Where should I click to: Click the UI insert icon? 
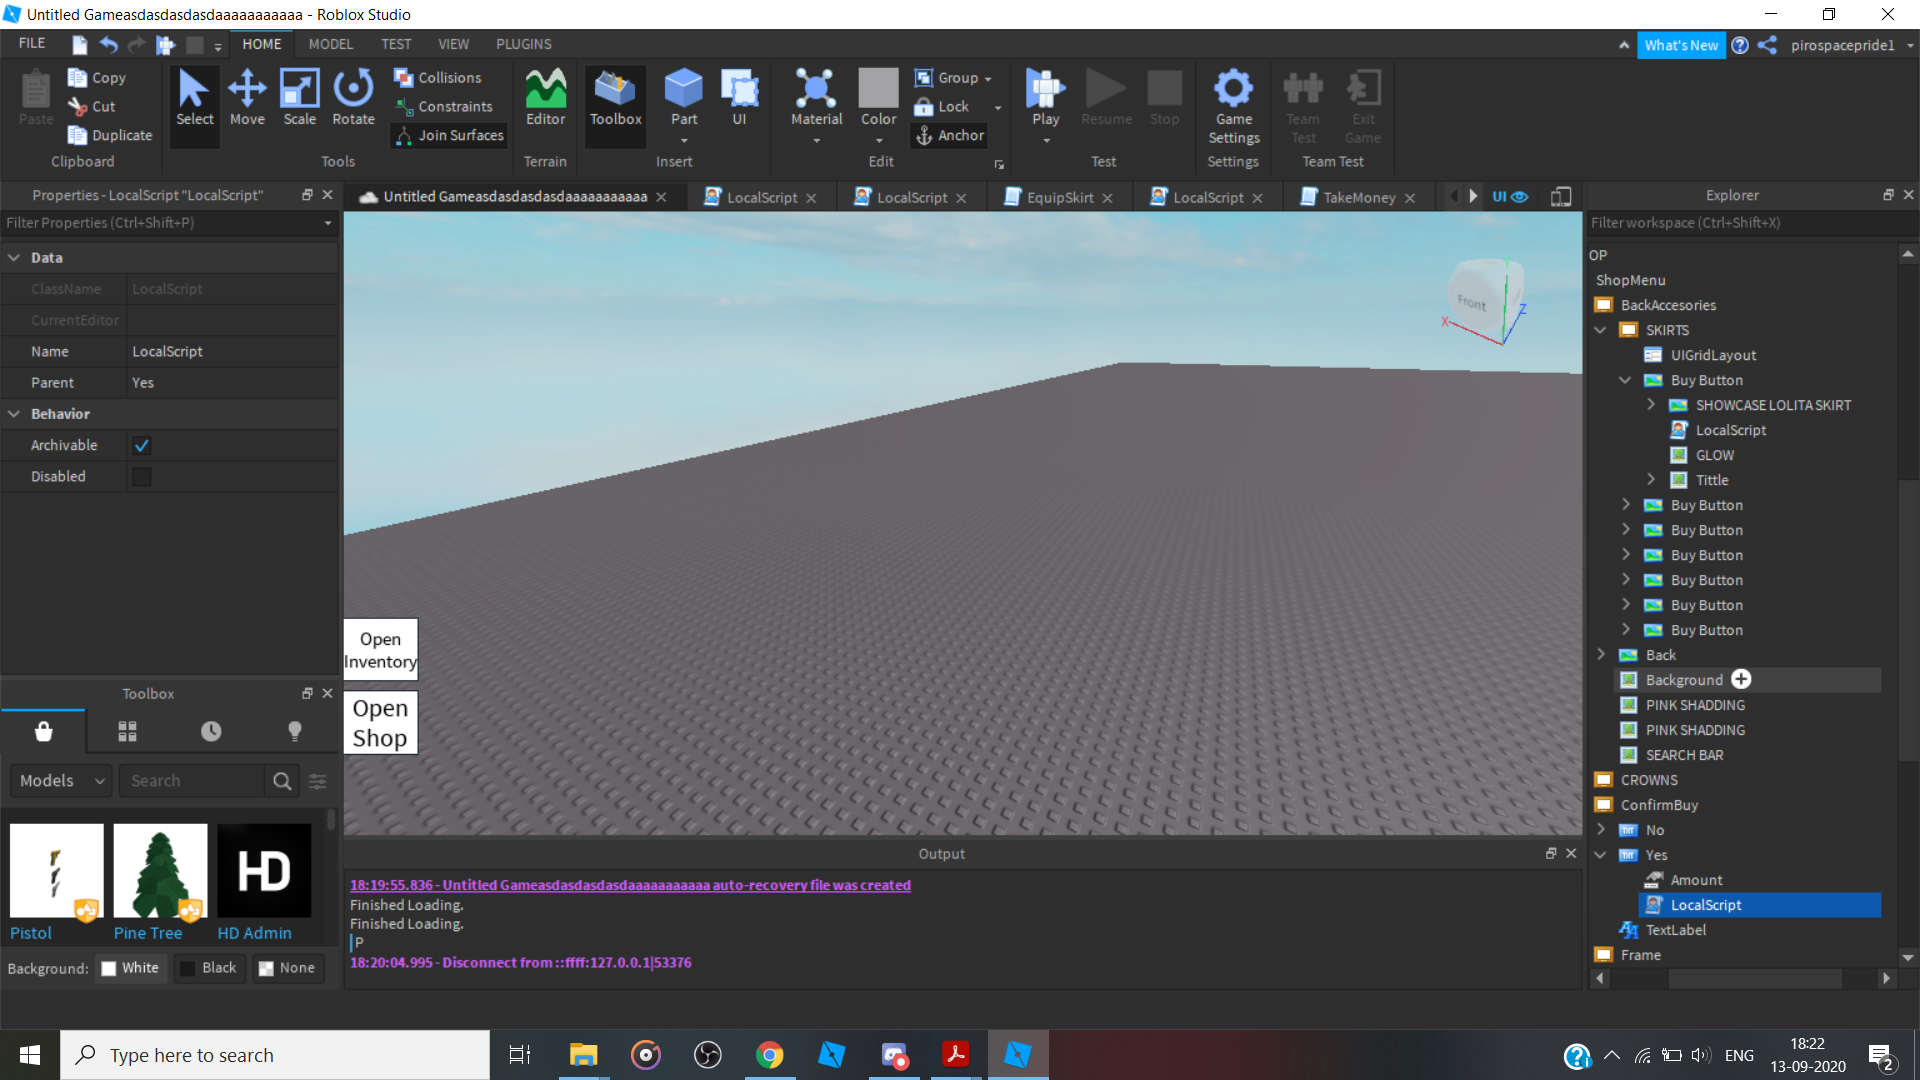(739, 98)
